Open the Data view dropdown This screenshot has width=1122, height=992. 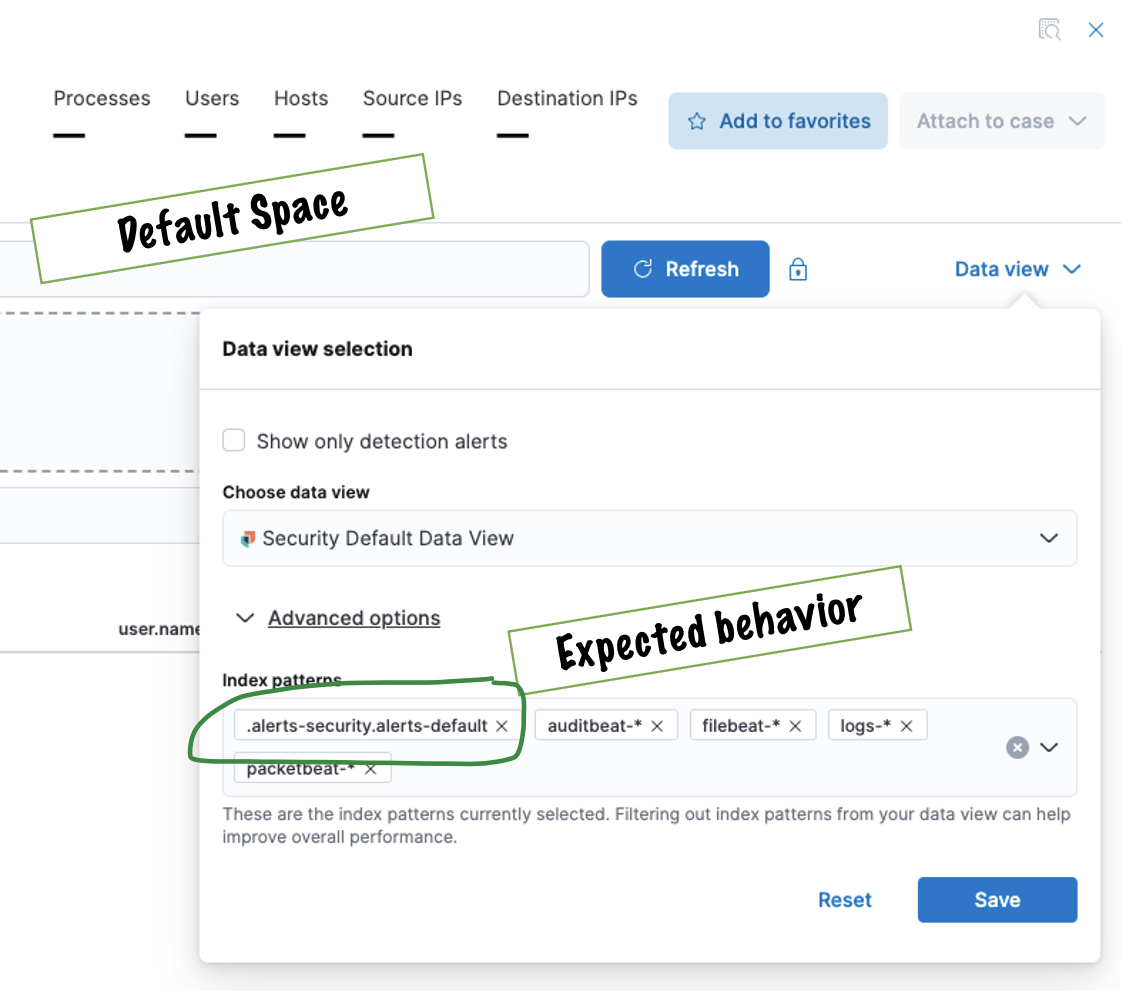coord(1018,268)
